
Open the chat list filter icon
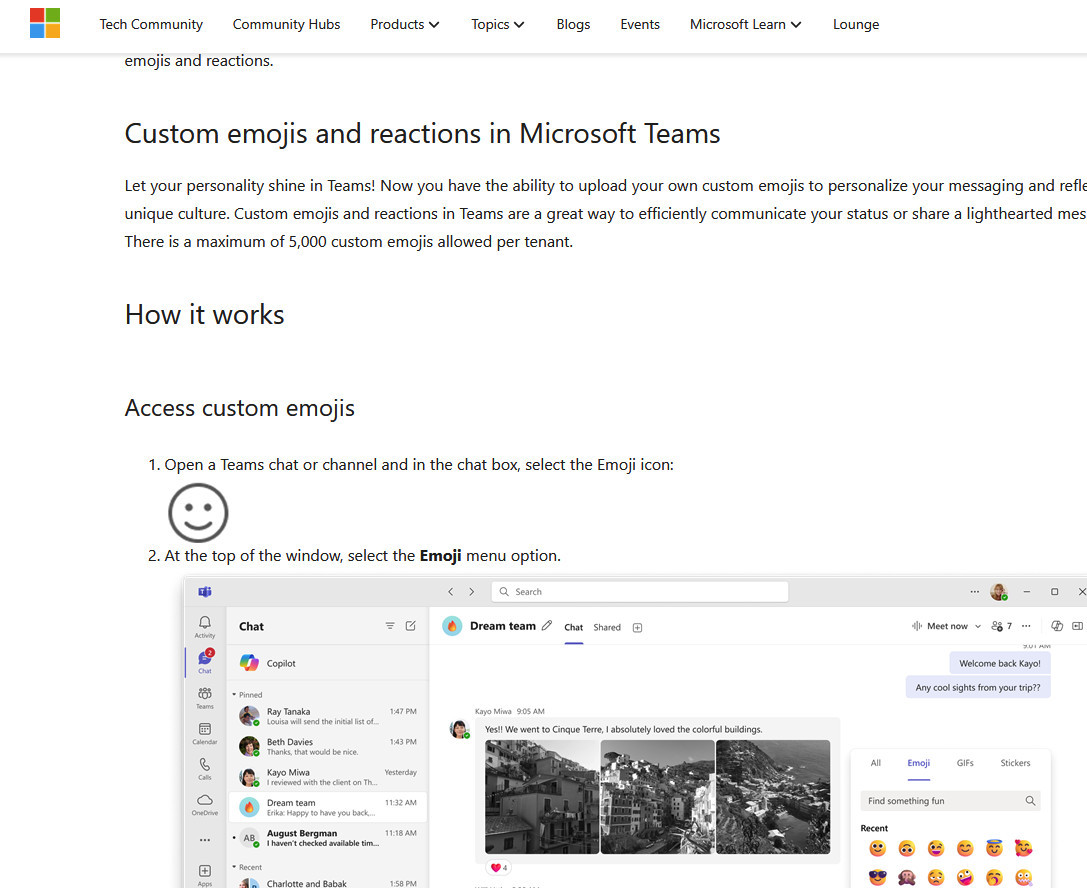[x=390, y=626]
